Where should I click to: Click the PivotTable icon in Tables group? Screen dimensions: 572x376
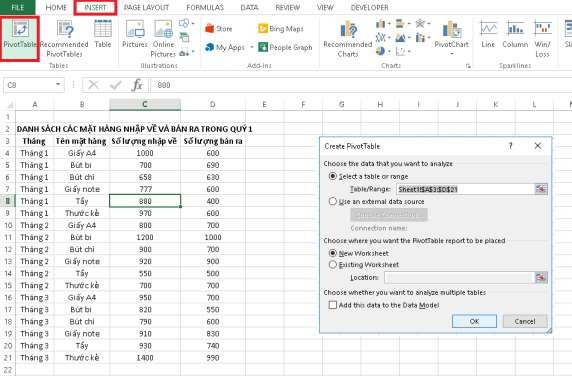pyautogui.click(x=20, y=38)
